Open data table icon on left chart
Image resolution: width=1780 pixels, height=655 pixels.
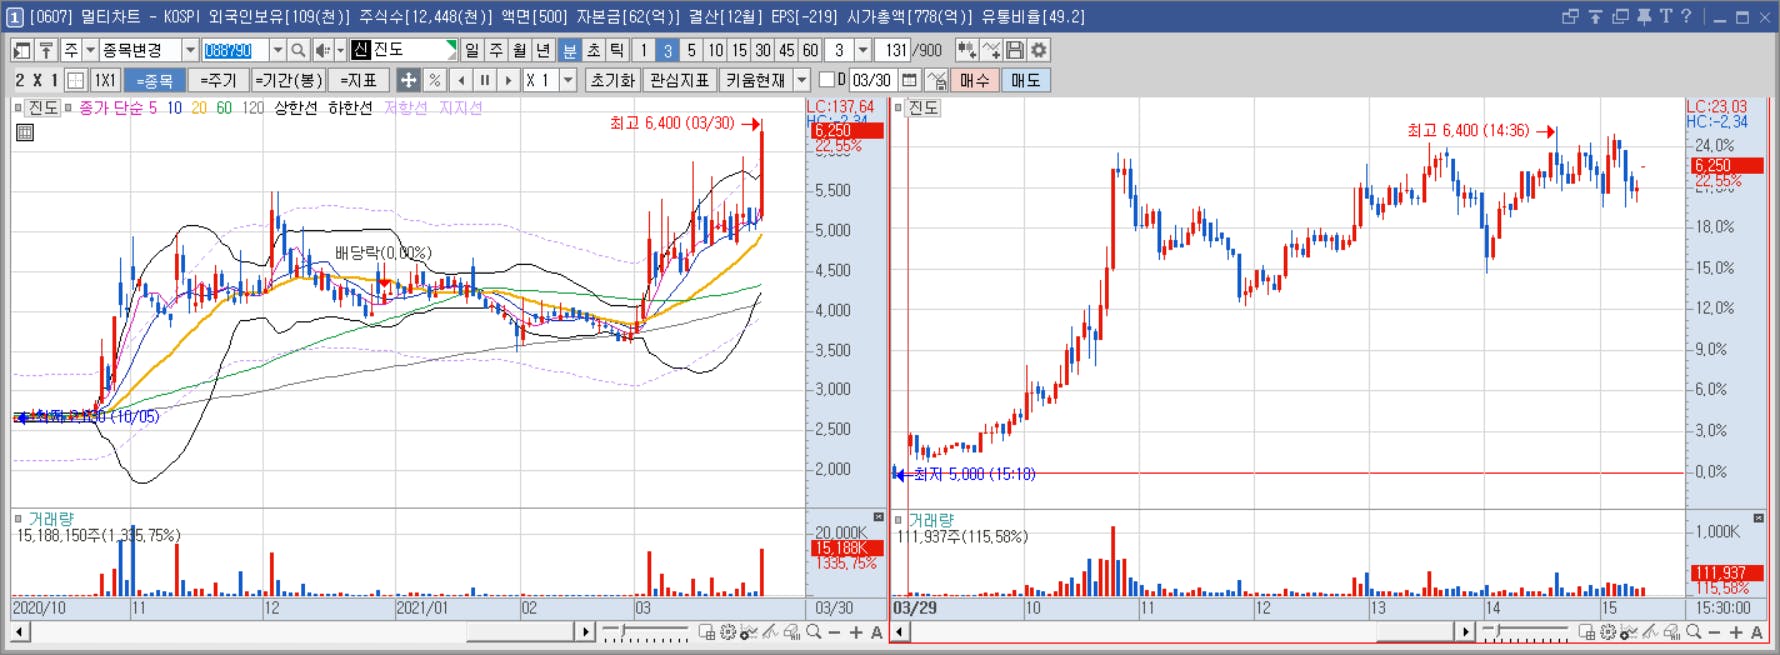(x=25, y=132)
